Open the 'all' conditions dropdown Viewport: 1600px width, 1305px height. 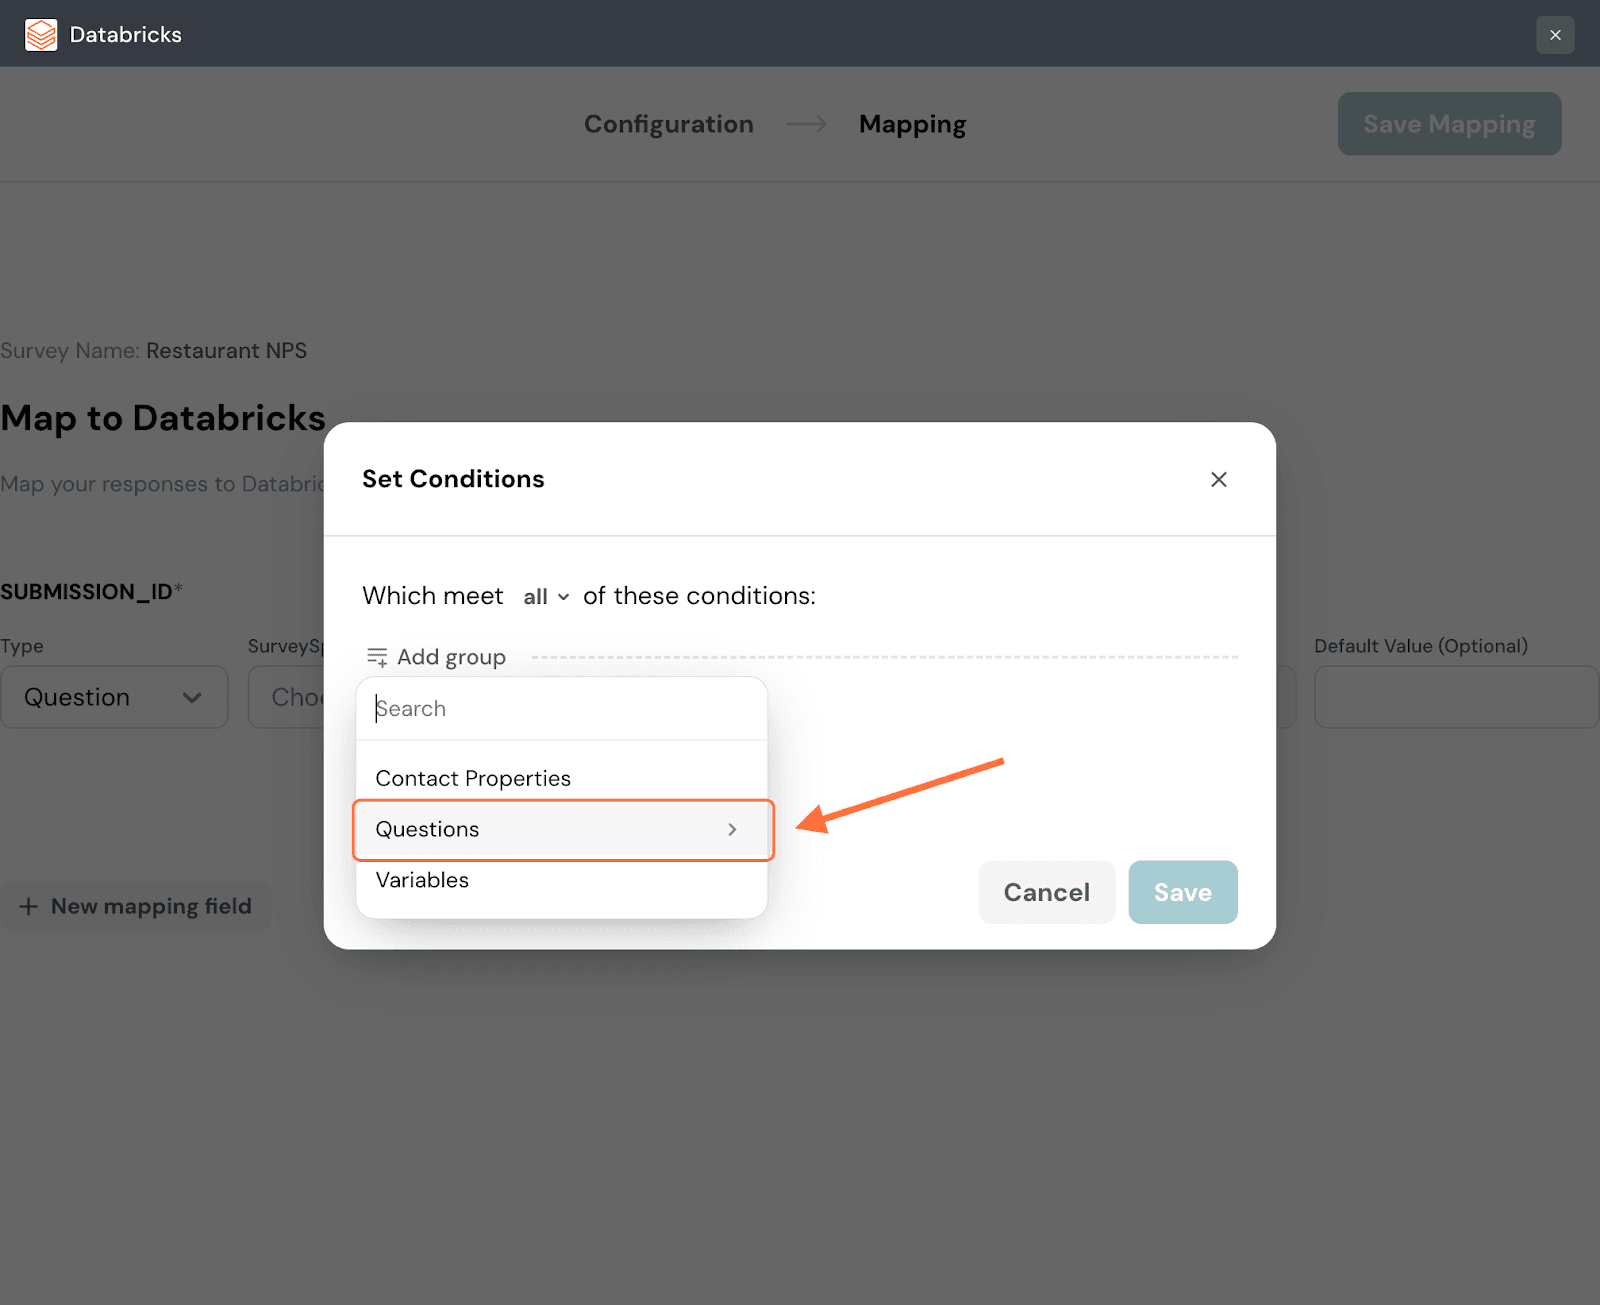[546, 597]
